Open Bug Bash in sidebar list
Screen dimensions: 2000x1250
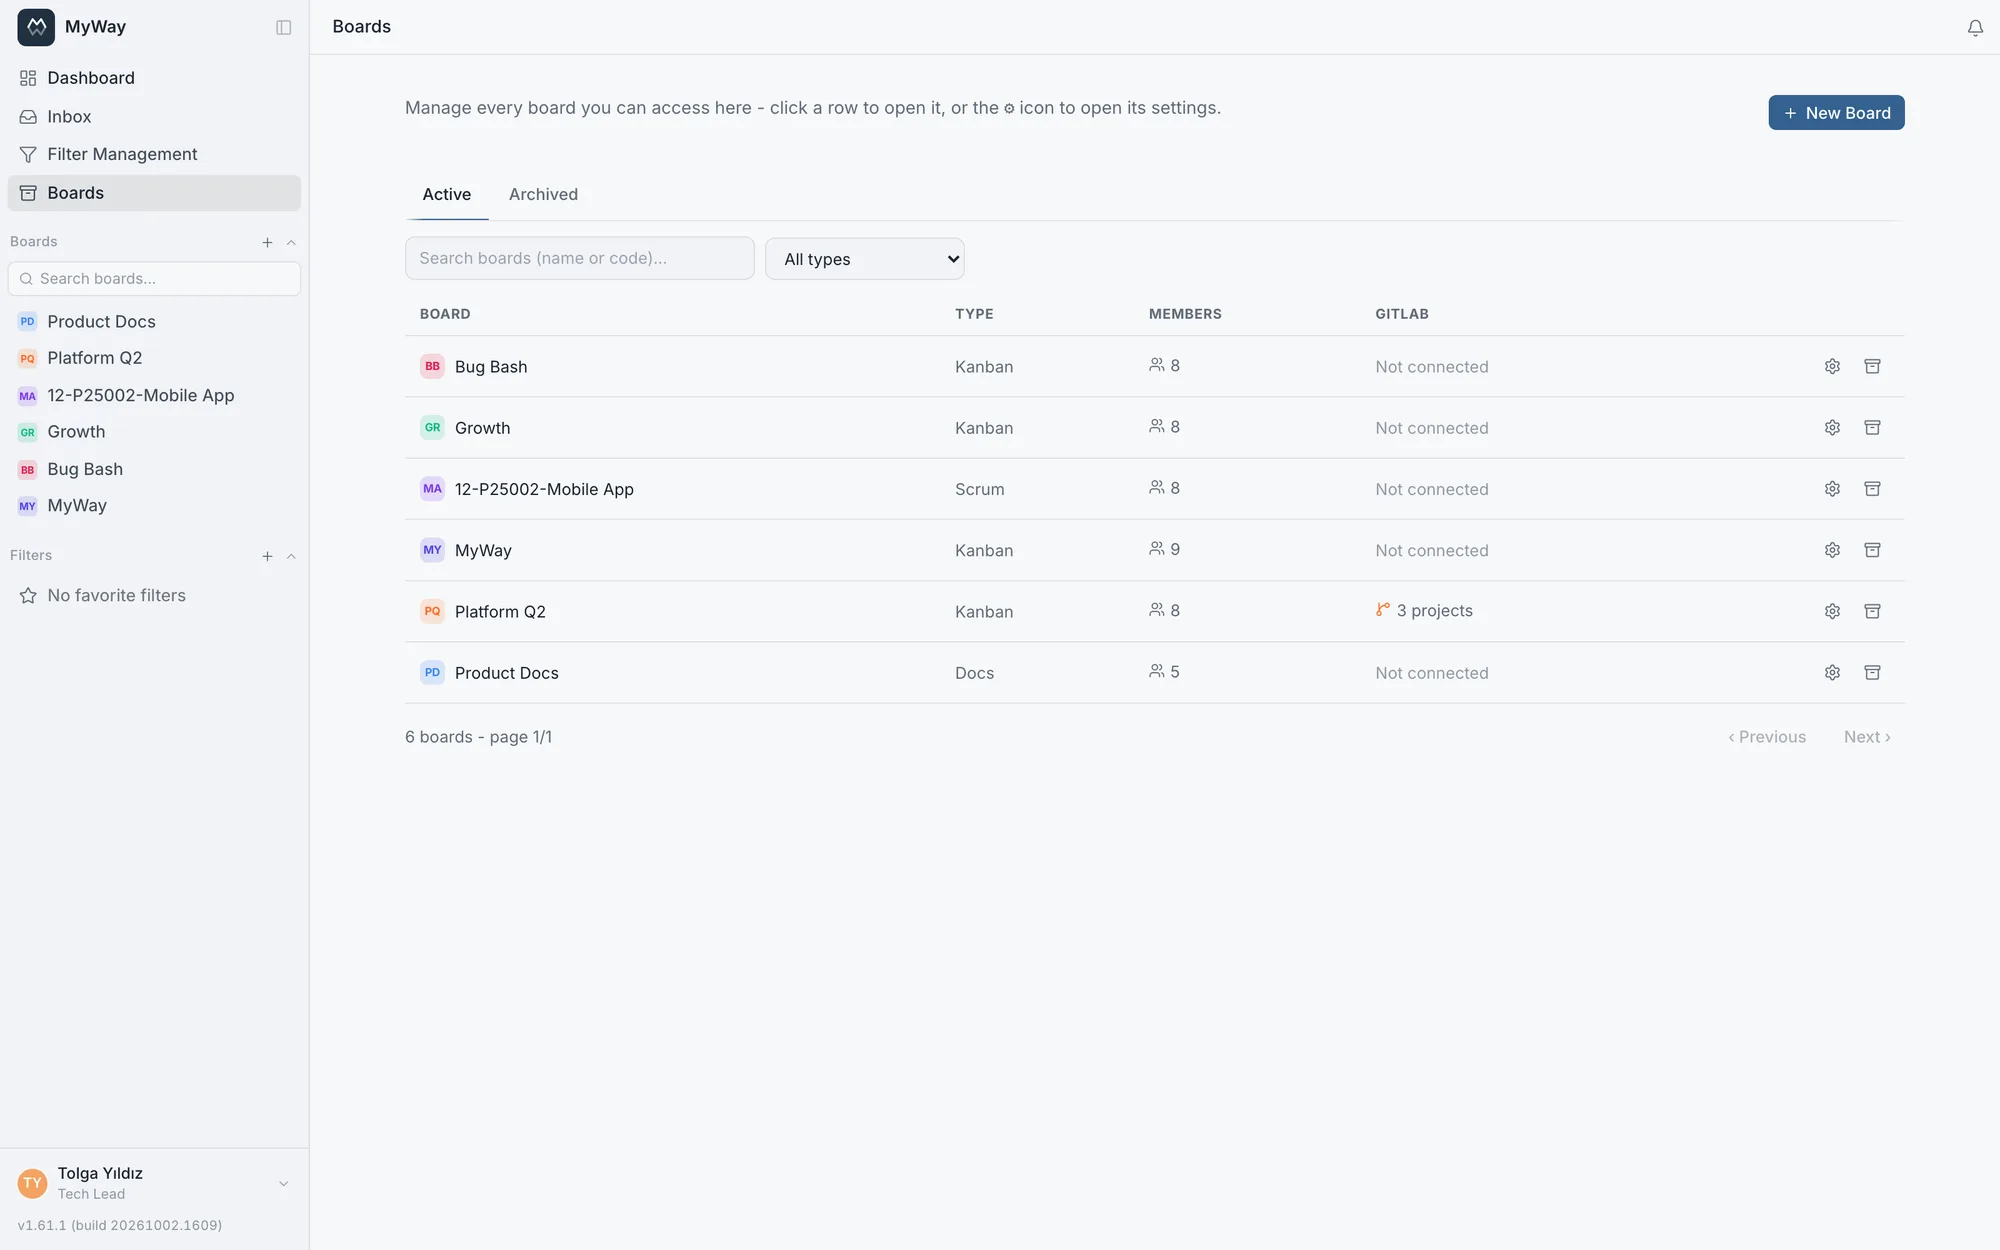(x=154, y=469)
